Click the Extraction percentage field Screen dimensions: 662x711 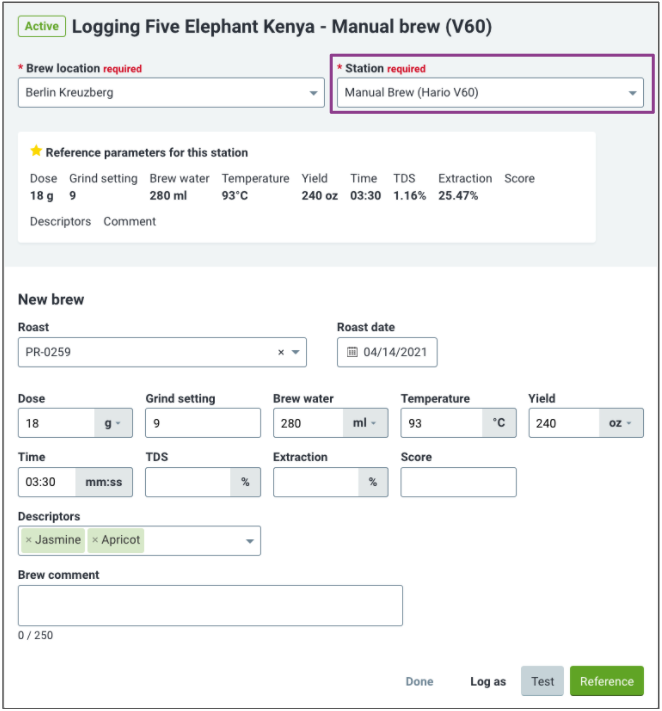[x=316, y=482]
